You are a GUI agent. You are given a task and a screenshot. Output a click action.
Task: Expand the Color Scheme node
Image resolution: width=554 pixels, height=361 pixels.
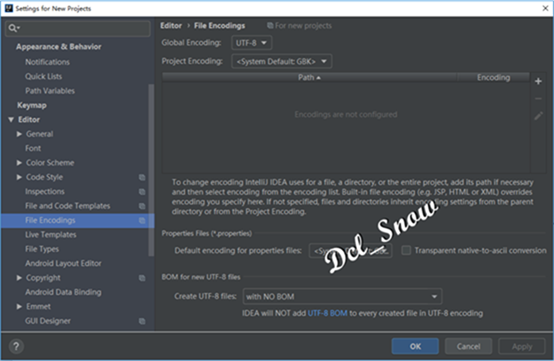coord(19,163)
